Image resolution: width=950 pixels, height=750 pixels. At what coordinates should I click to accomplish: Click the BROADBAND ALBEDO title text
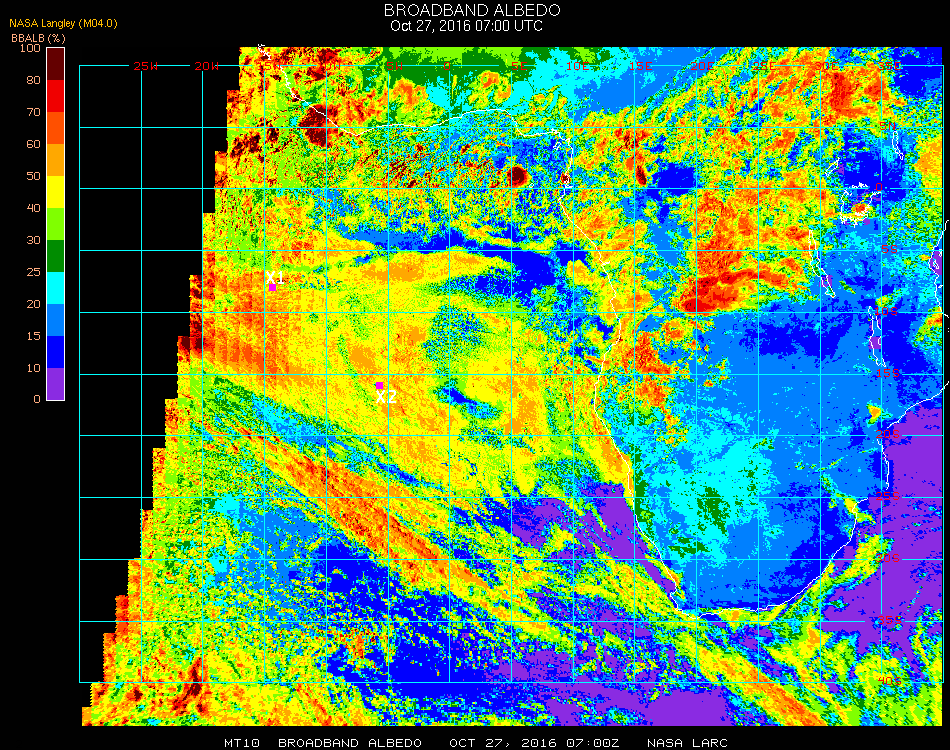472,10
